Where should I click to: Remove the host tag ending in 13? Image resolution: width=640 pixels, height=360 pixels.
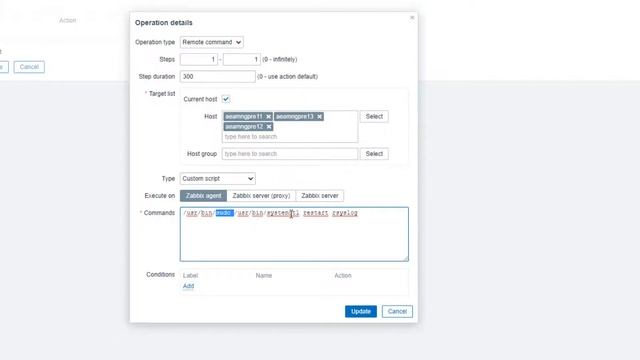tap(320, 117)
